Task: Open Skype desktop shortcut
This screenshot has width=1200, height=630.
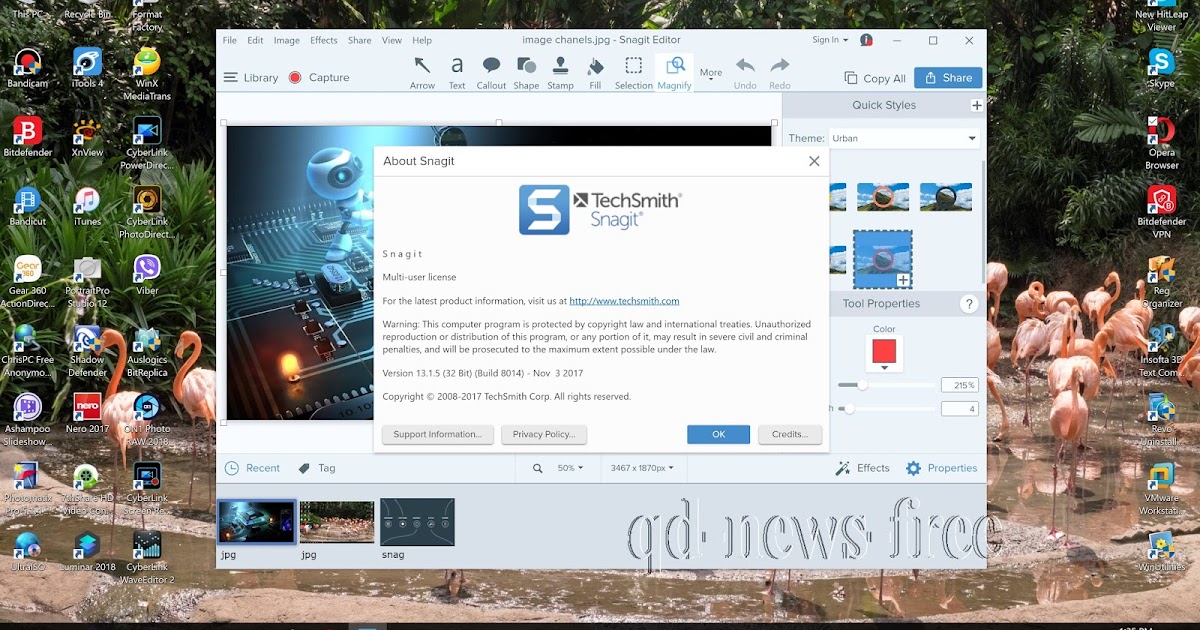Action: (1161, 68)
